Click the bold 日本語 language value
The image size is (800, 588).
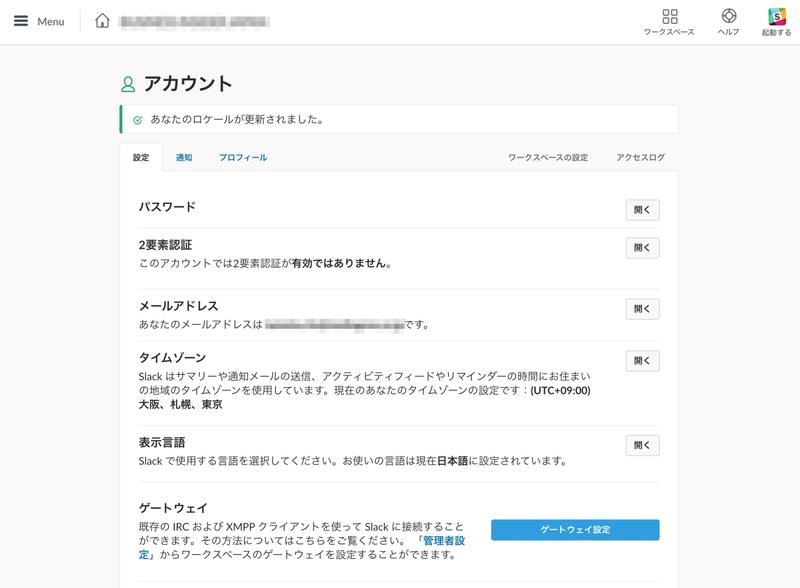point(452,461)
